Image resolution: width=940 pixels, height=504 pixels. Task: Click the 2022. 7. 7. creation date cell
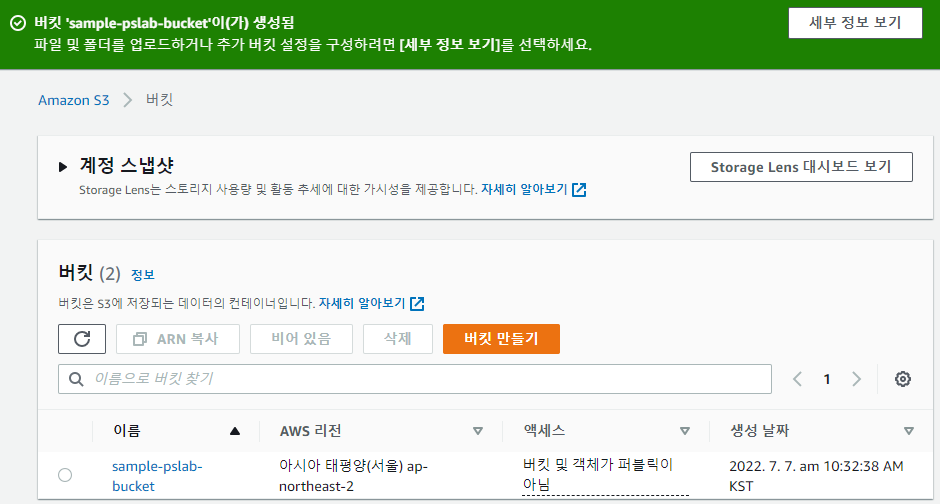coord(816,476)
